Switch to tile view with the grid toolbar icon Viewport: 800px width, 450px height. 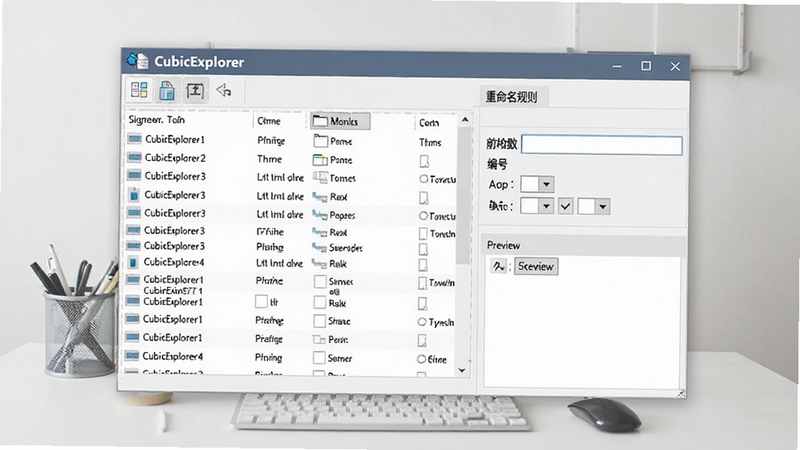coord(139,90)
